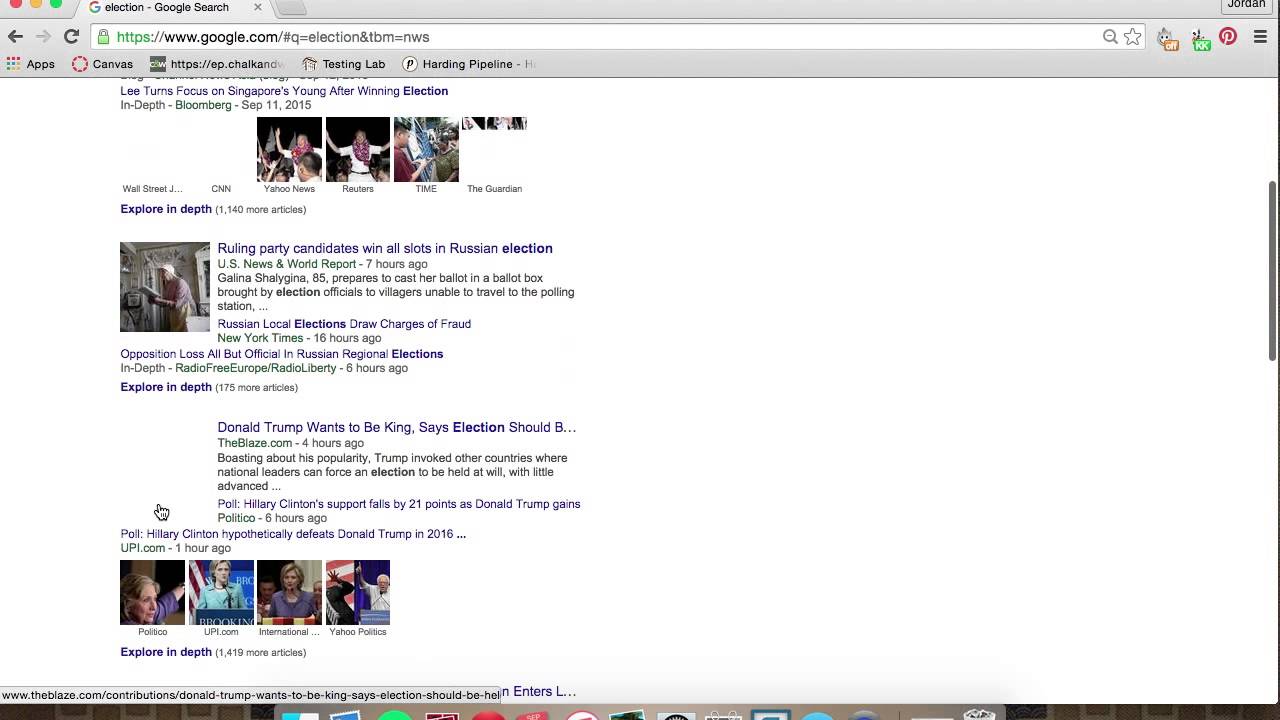1280x720 pixels.
Task: Click the Wall Street J... source label
Action: tap(152, 189)
